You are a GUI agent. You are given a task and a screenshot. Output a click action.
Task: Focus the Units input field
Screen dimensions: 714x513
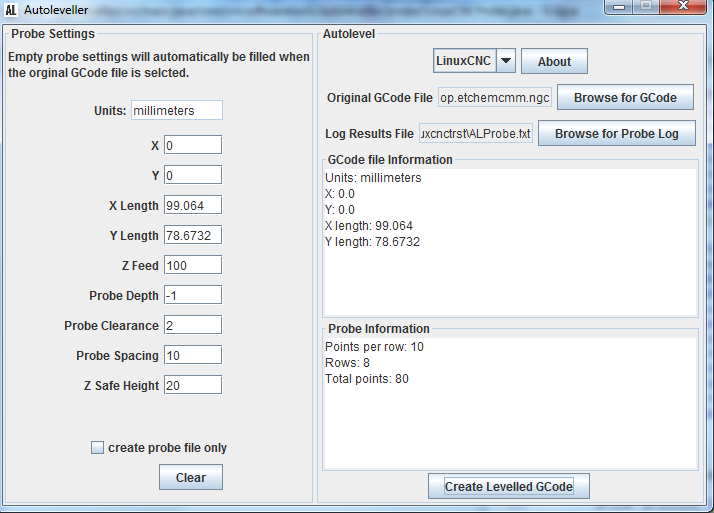click(x=177, y=110)
